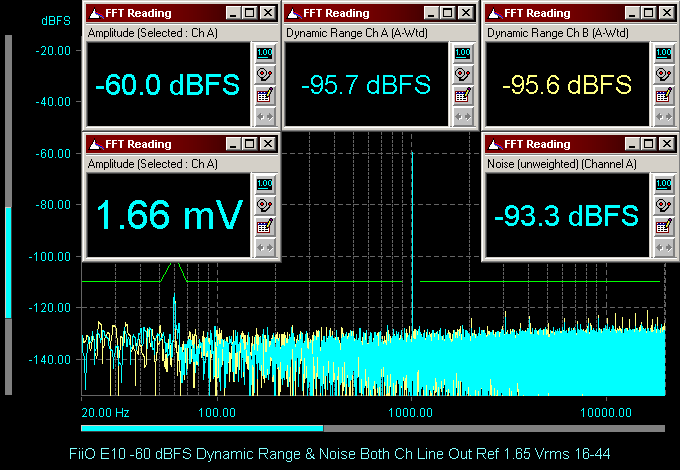The image size is (680, 470).
Task: Click double-arrow icon in Dynamic Range Ch B window
Action: pyautogui.click(x=664, y=117)
